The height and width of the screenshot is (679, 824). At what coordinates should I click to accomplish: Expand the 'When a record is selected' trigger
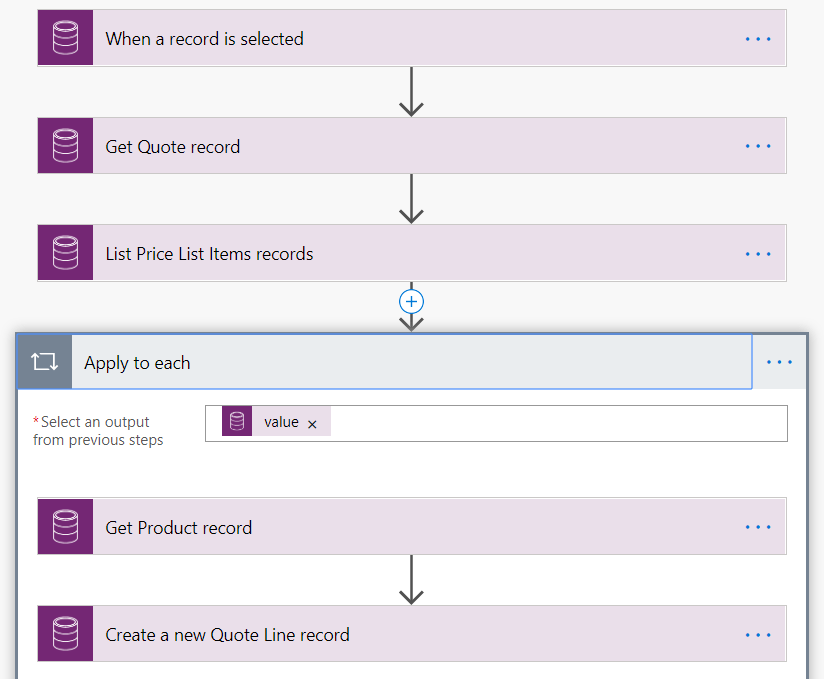[x=400, y=39]
